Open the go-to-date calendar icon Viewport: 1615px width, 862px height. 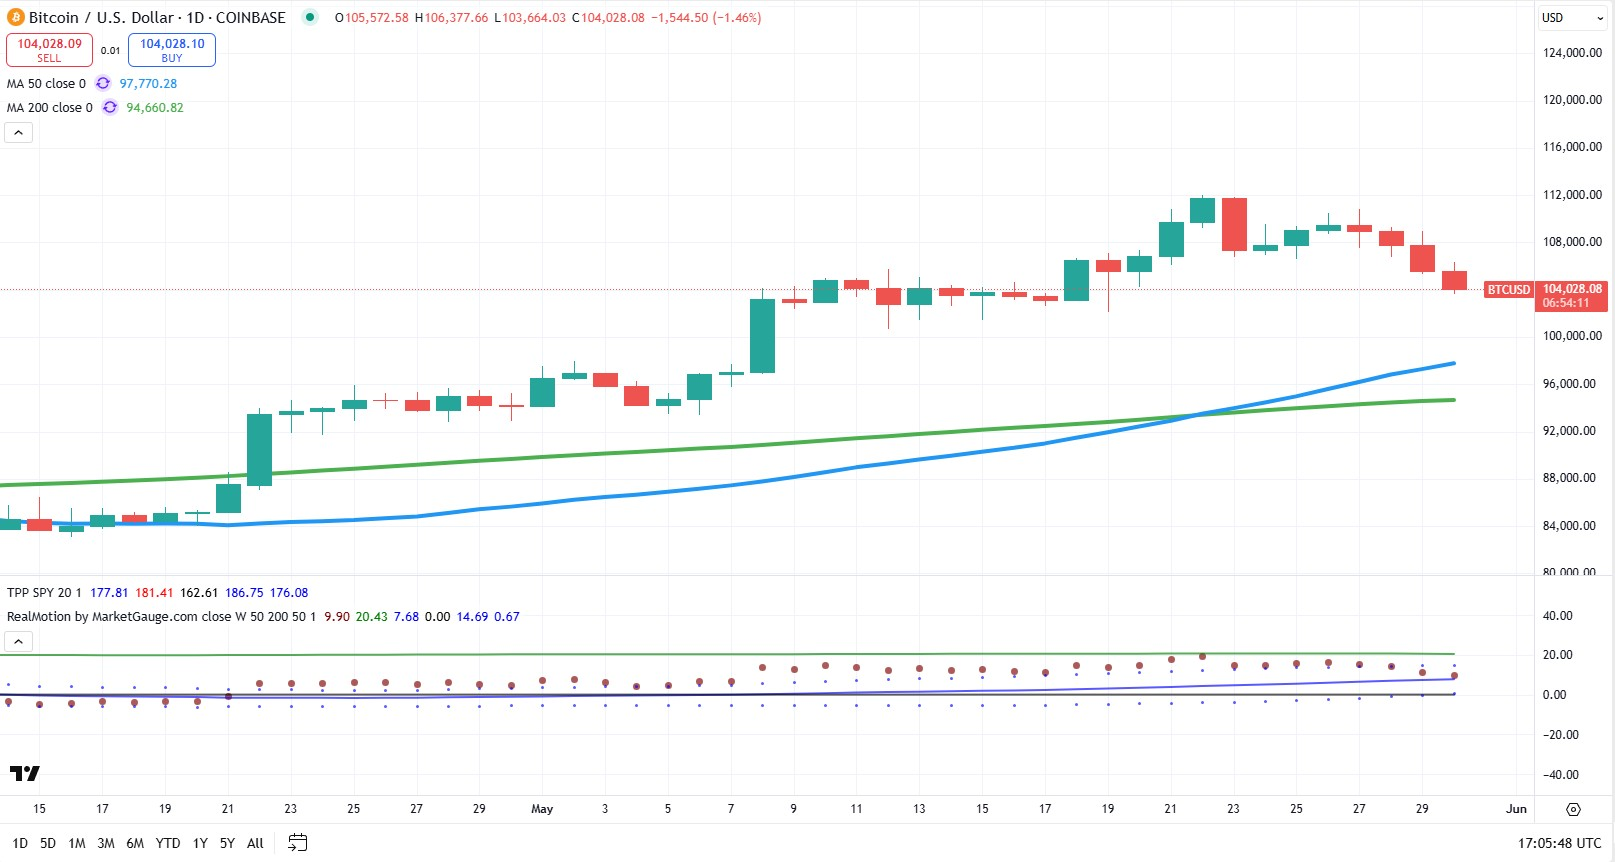coord(297,843)
